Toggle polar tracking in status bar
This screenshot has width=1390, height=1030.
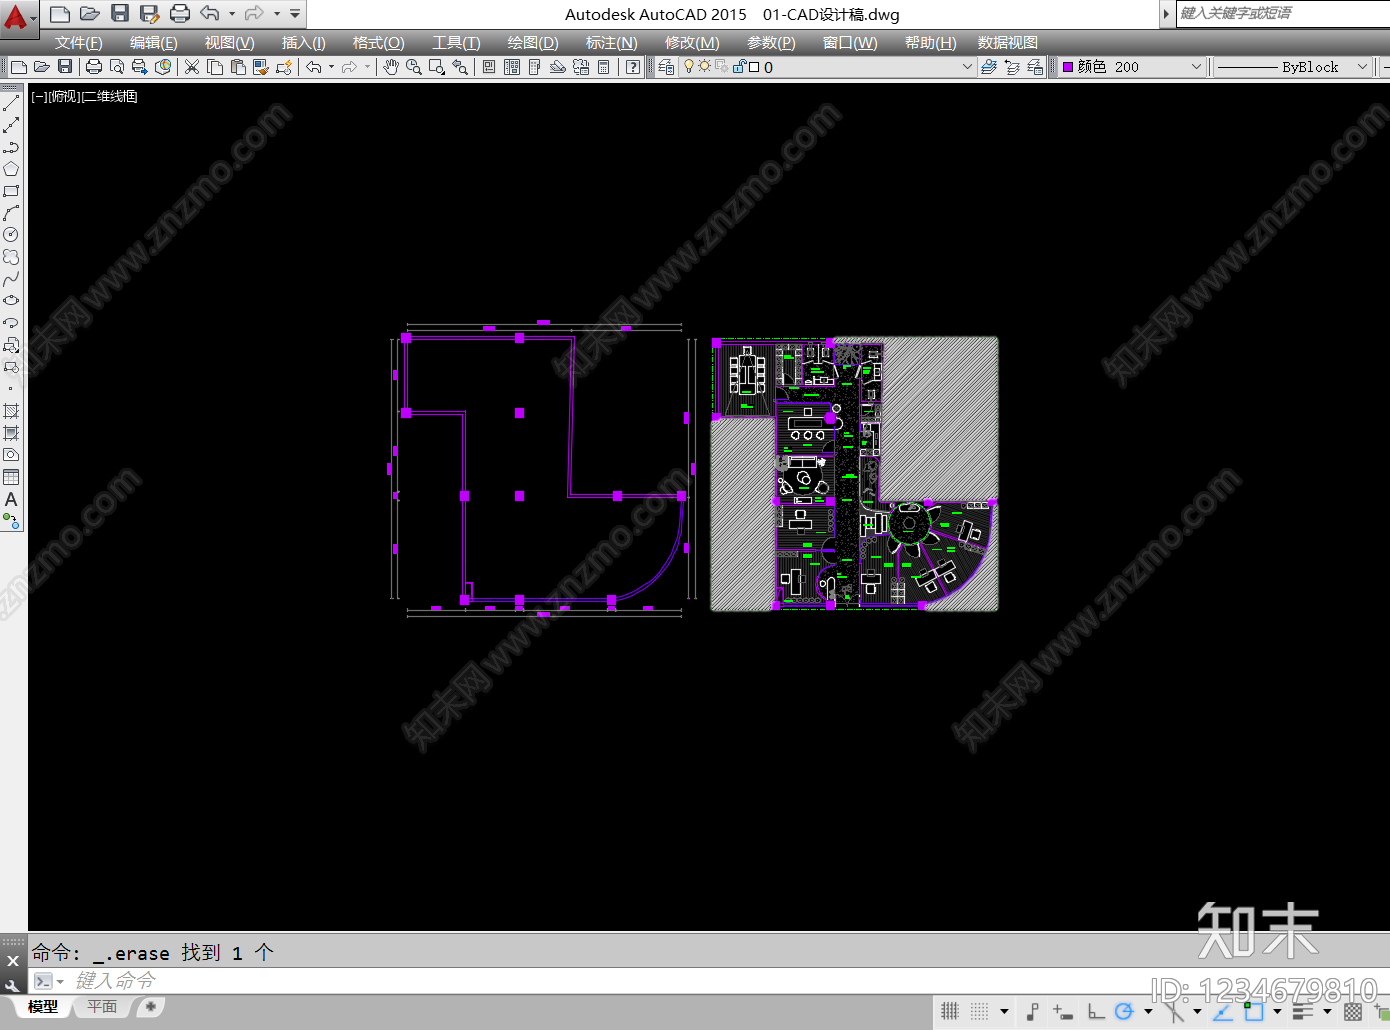[1124, 1011]
